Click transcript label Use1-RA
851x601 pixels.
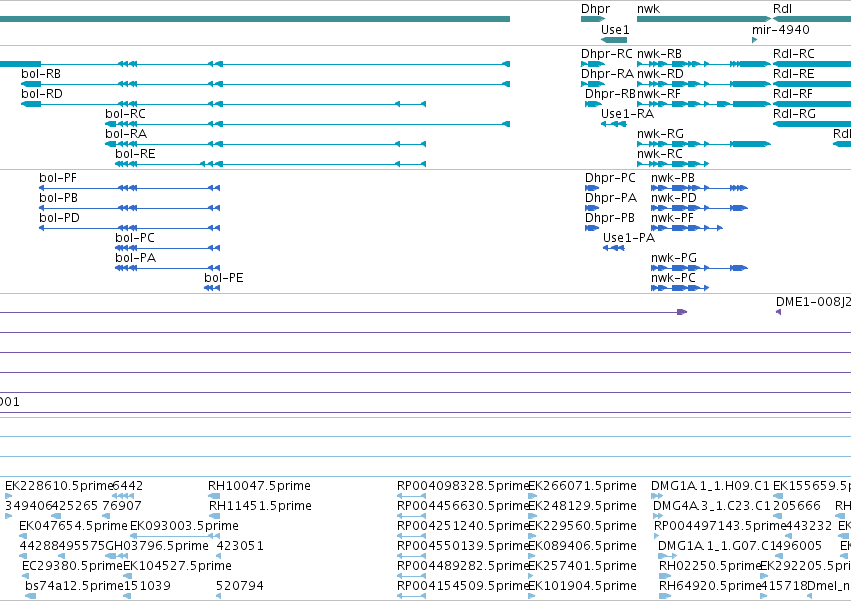point(627,114)
